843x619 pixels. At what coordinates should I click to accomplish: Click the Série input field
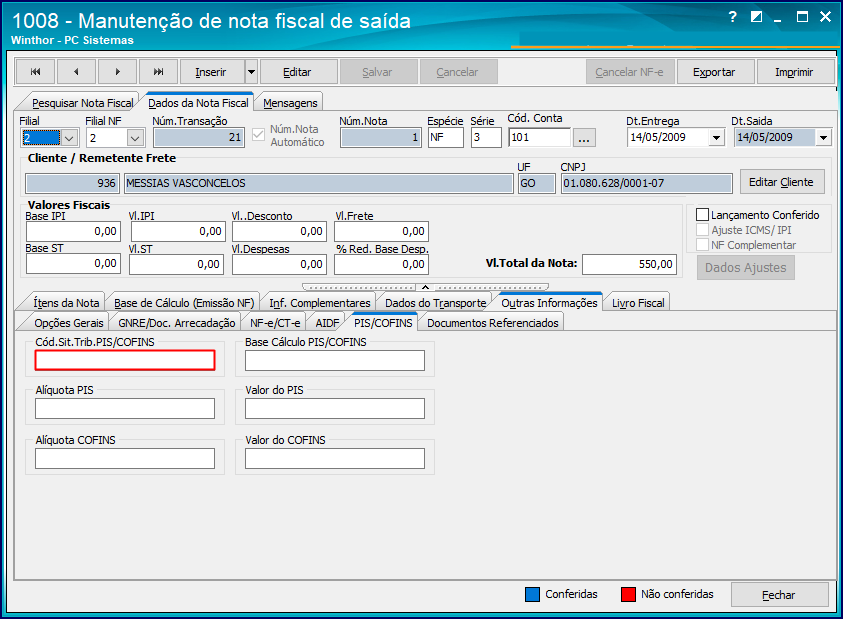click(x=486, y=138)
